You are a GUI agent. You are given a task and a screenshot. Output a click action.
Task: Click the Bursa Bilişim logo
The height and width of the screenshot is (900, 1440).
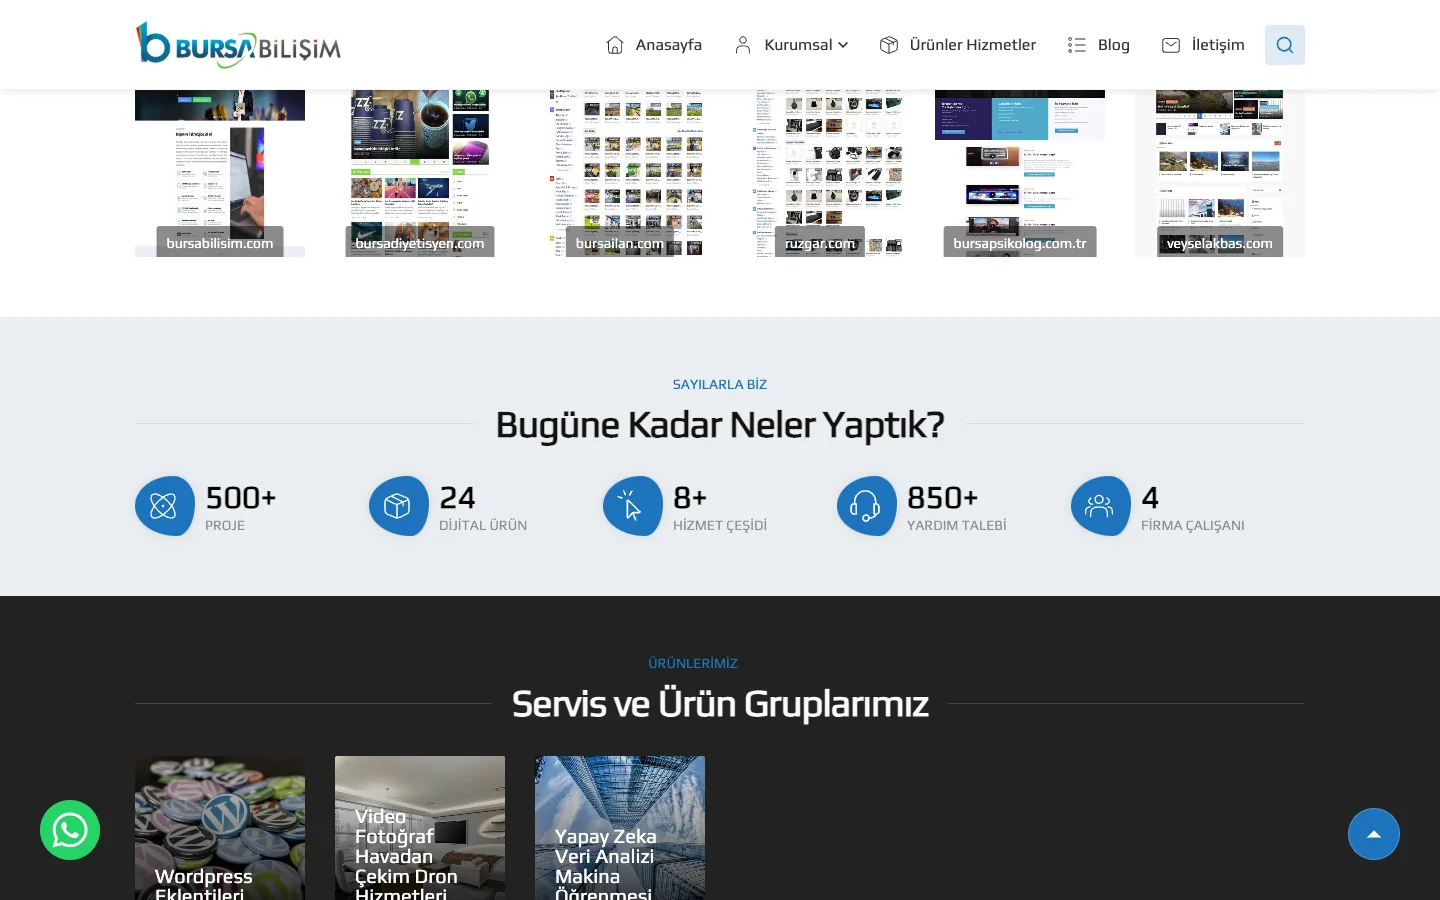point(238,45)
